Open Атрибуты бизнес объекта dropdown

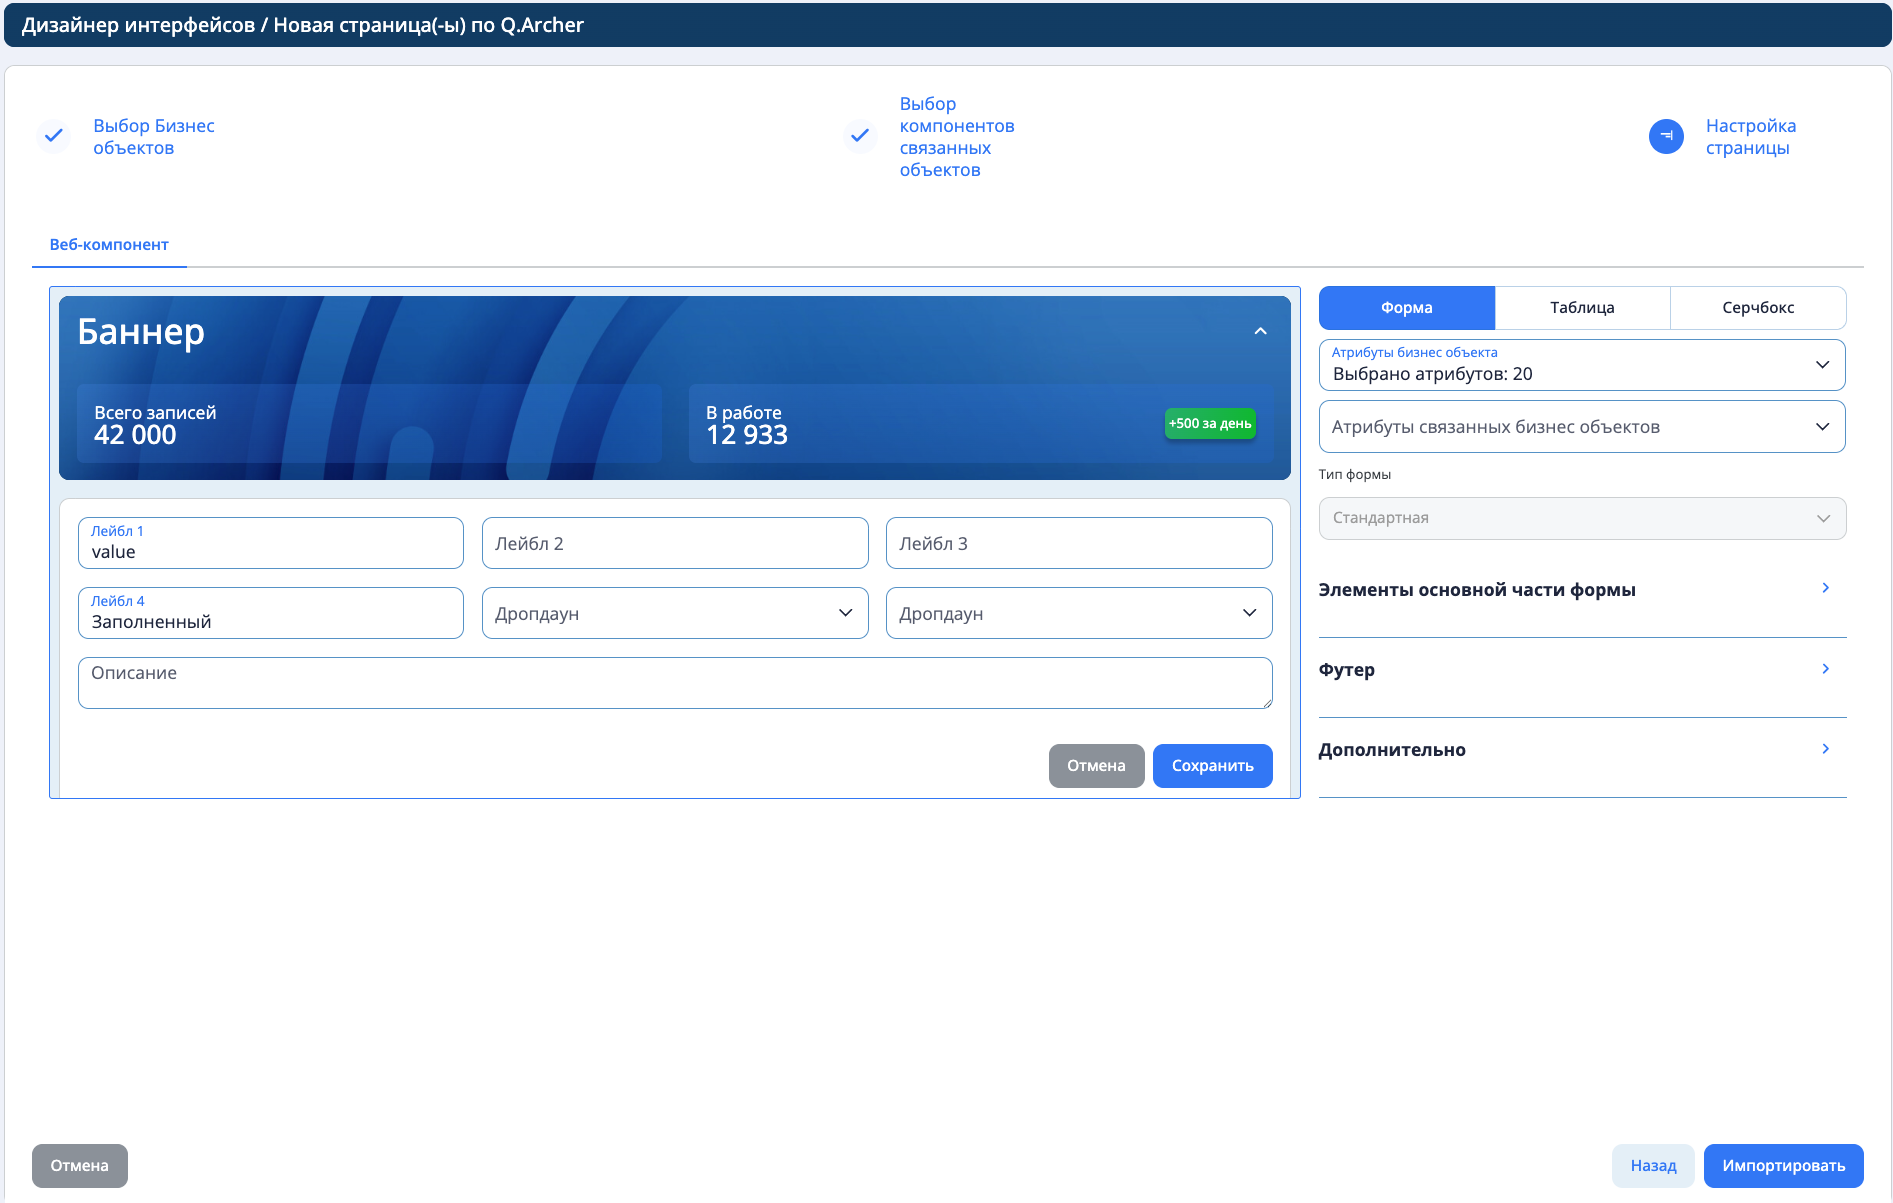click(x=1581, y=366)
